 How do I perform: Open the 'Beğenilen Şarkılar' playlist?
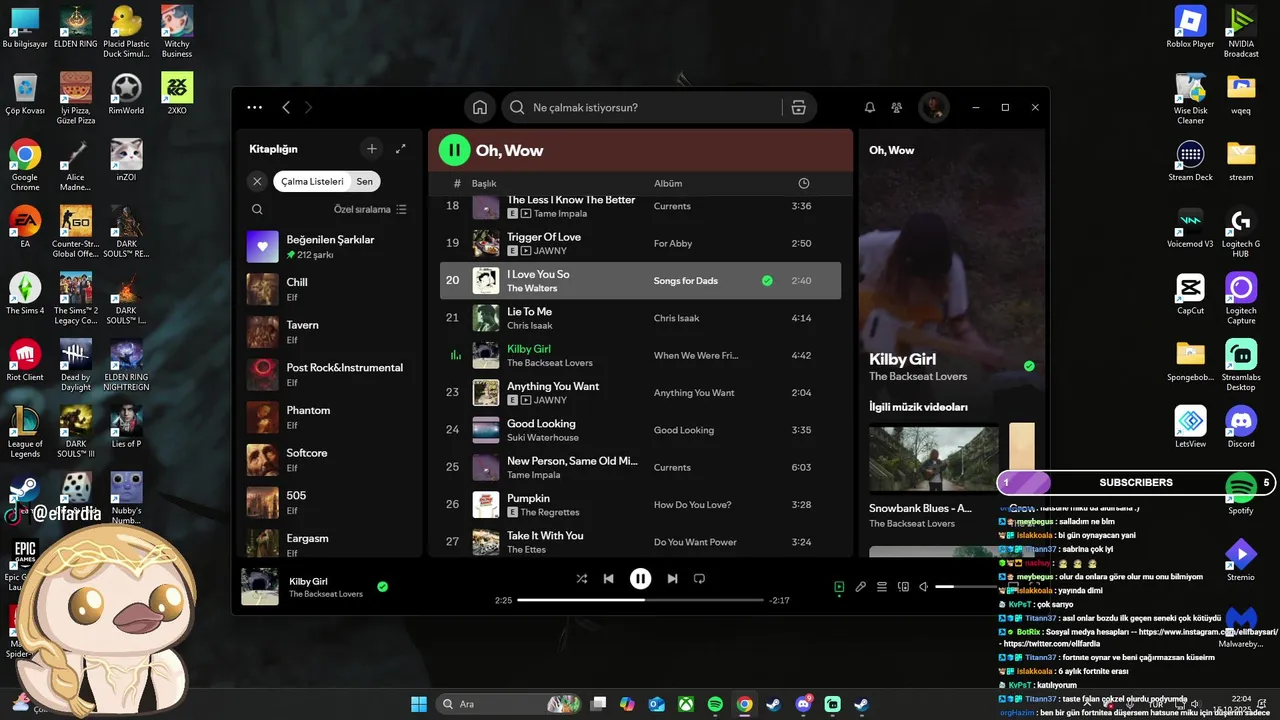(330, 246)
